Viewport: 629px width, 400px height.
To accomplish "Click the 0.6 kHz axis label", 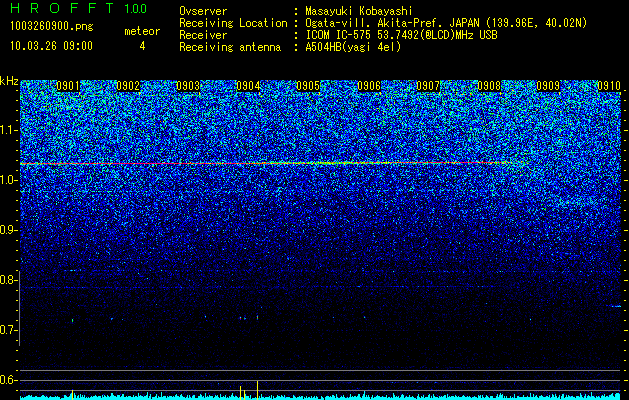I will [x=8, y=380].
